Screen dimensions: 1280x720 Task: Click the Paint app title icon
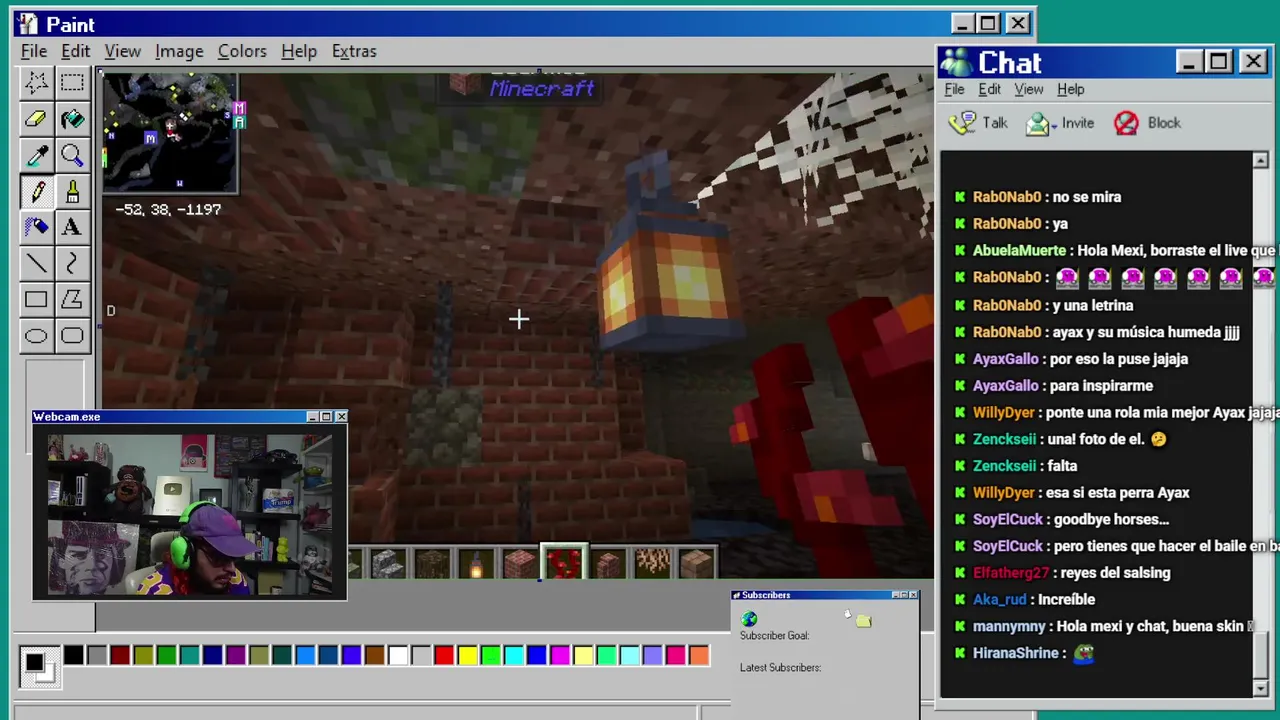click(x=27, y=24)
